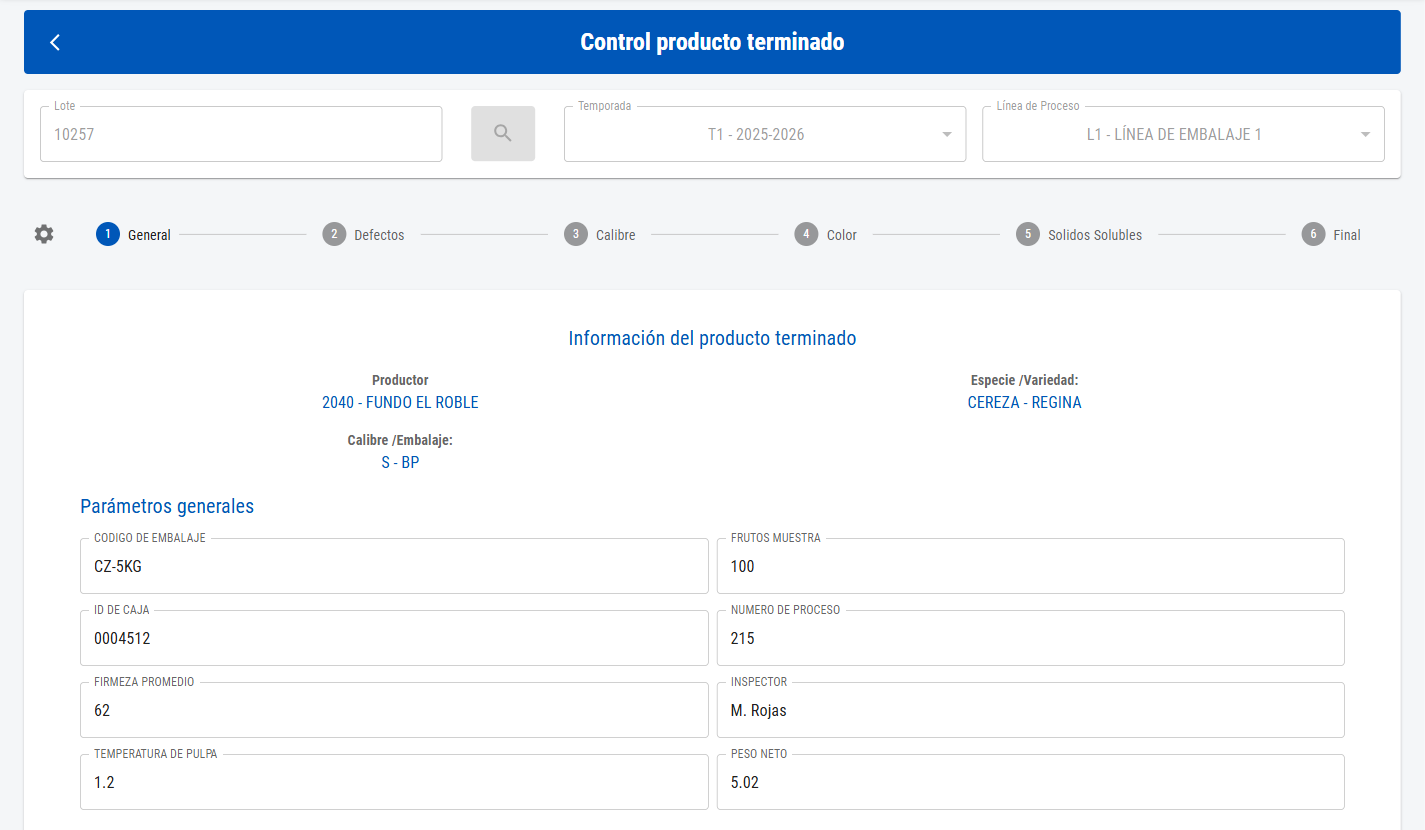Viewport: 1425px width, 830px height.
Task: Click the Firmeza Promedio field
Action: coord(394,710)
